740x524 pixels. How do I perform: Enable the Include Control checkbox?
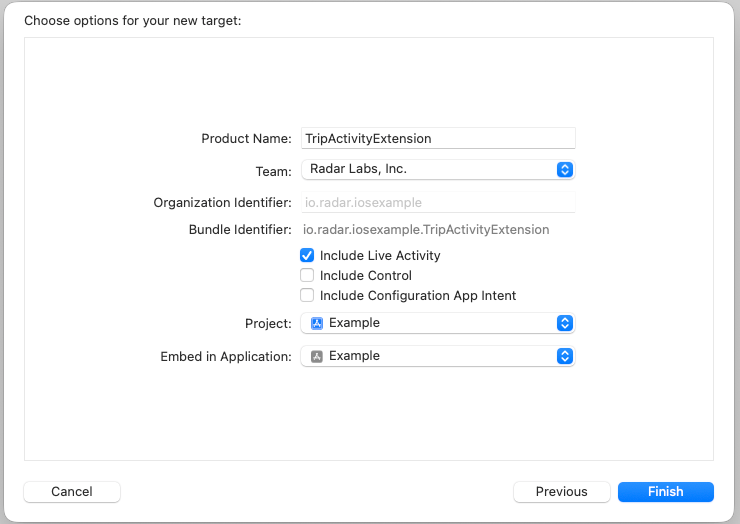click(307, 275)
